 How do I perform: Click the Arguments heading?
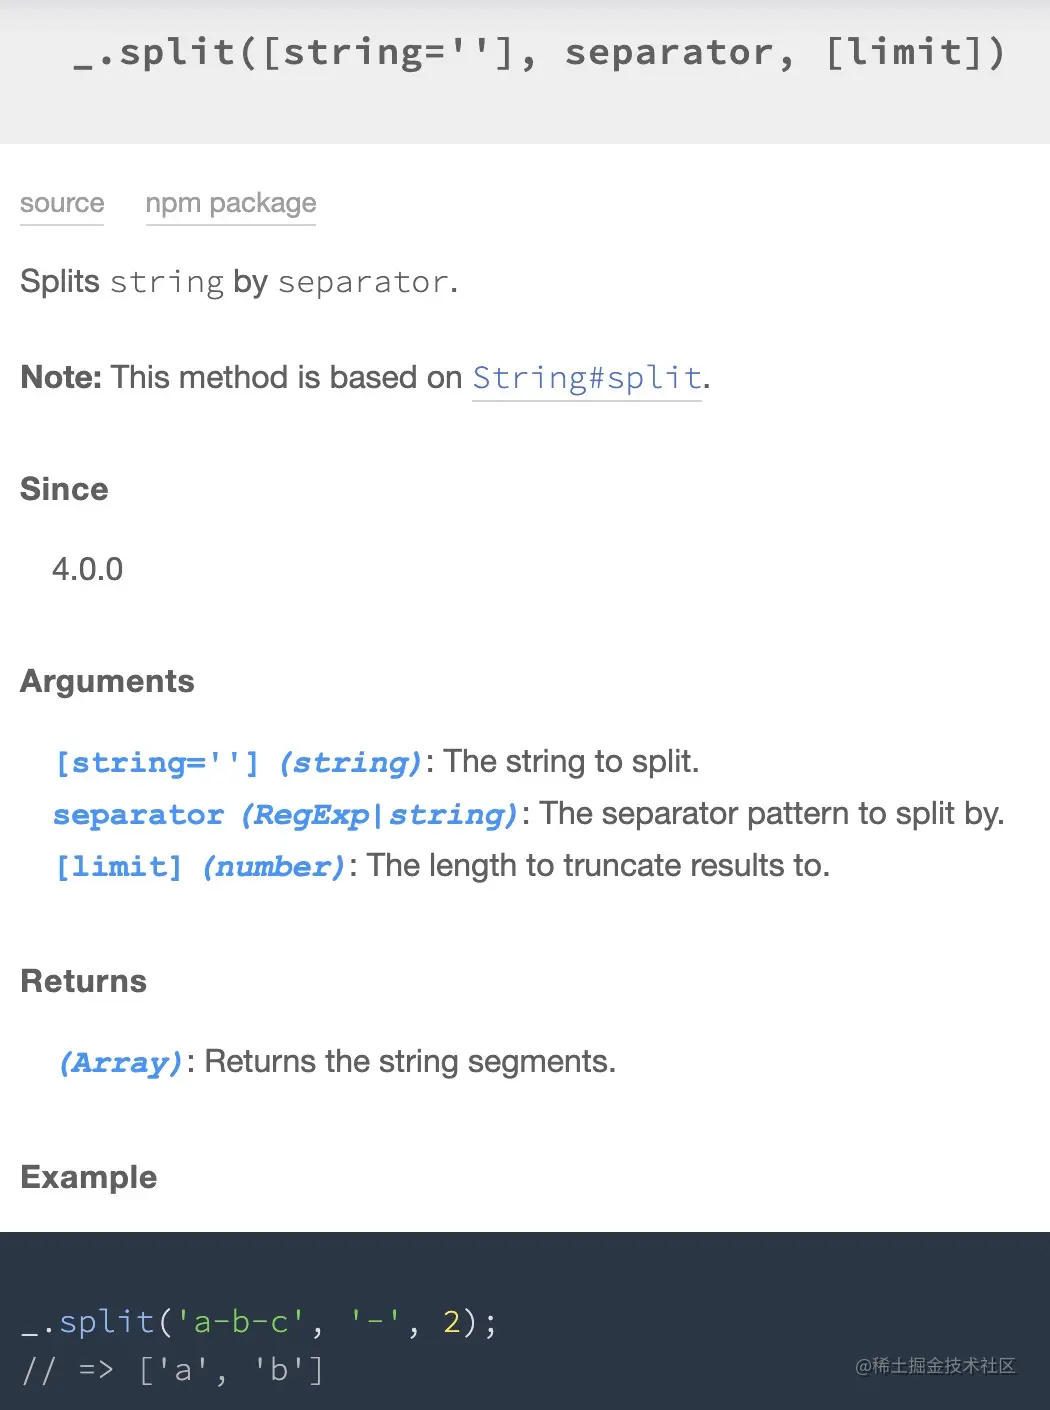click(x=107, y=681)
